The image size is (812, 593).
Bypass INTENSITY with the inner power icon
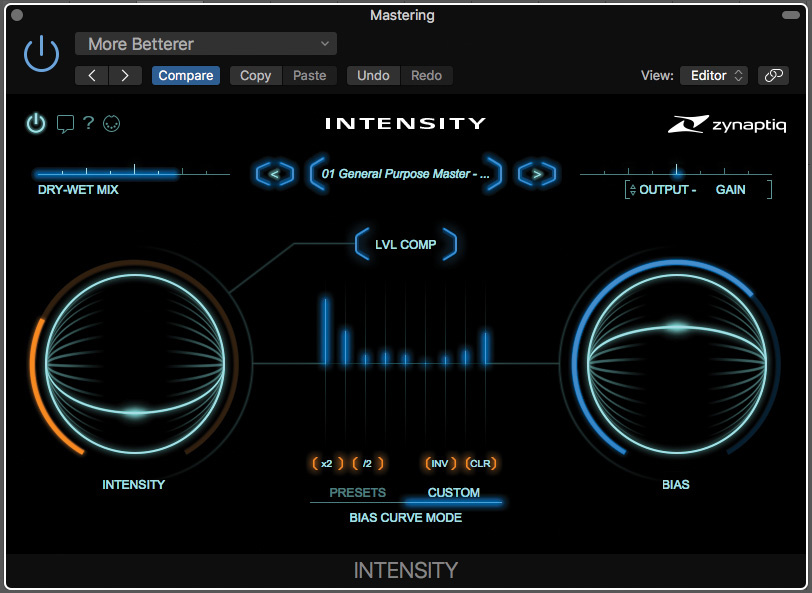click(x=36, y=124)
